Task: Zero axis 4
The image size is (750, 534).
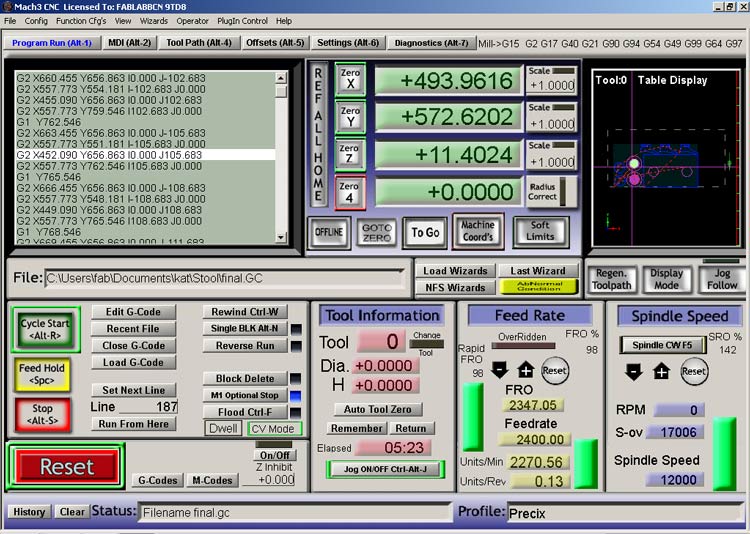Action: coord(350,192)
